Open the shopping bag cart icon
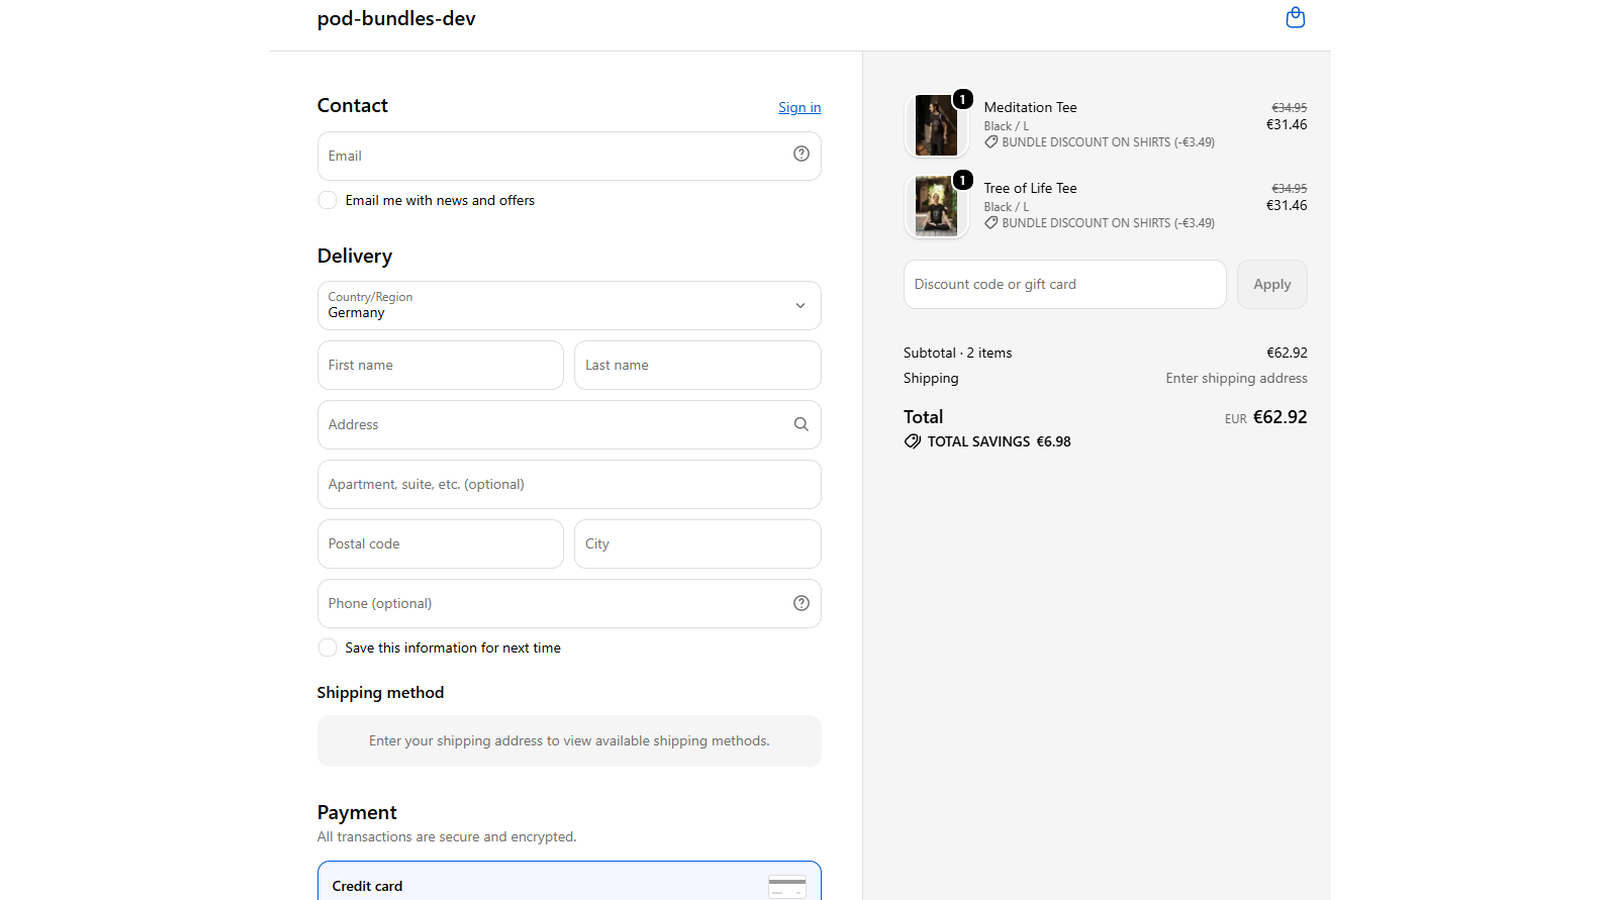The image size is (1600, 900). pos(1295,18)
